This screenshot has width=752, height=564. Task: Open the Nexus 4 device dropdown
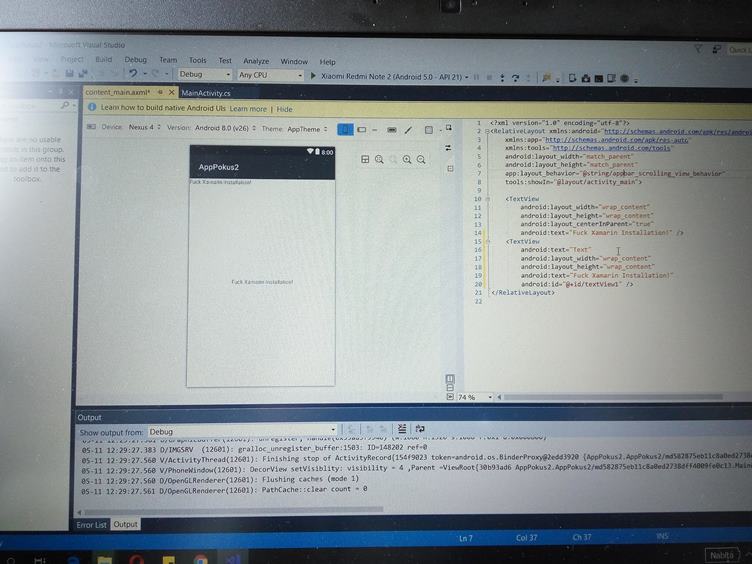click(144, 127)
